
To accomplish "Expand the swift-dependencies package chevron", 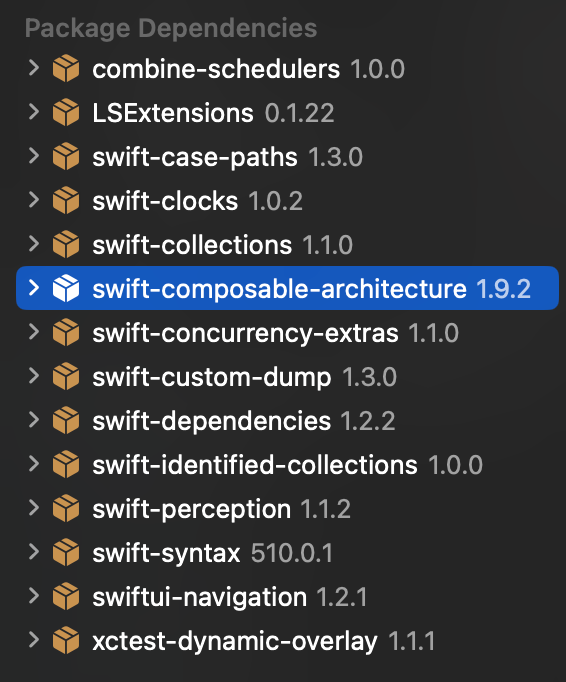I will coord(33,420).
